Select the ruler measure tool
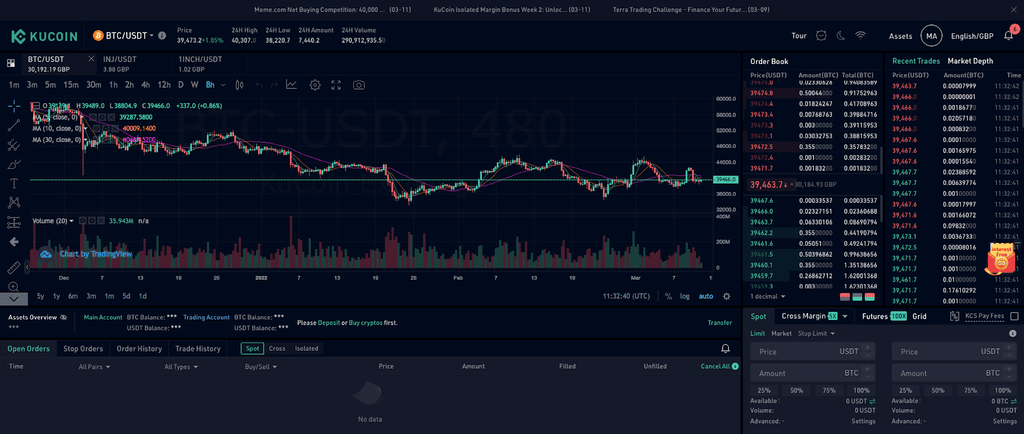Screen dimensions: 1024x434 (14, 268)
